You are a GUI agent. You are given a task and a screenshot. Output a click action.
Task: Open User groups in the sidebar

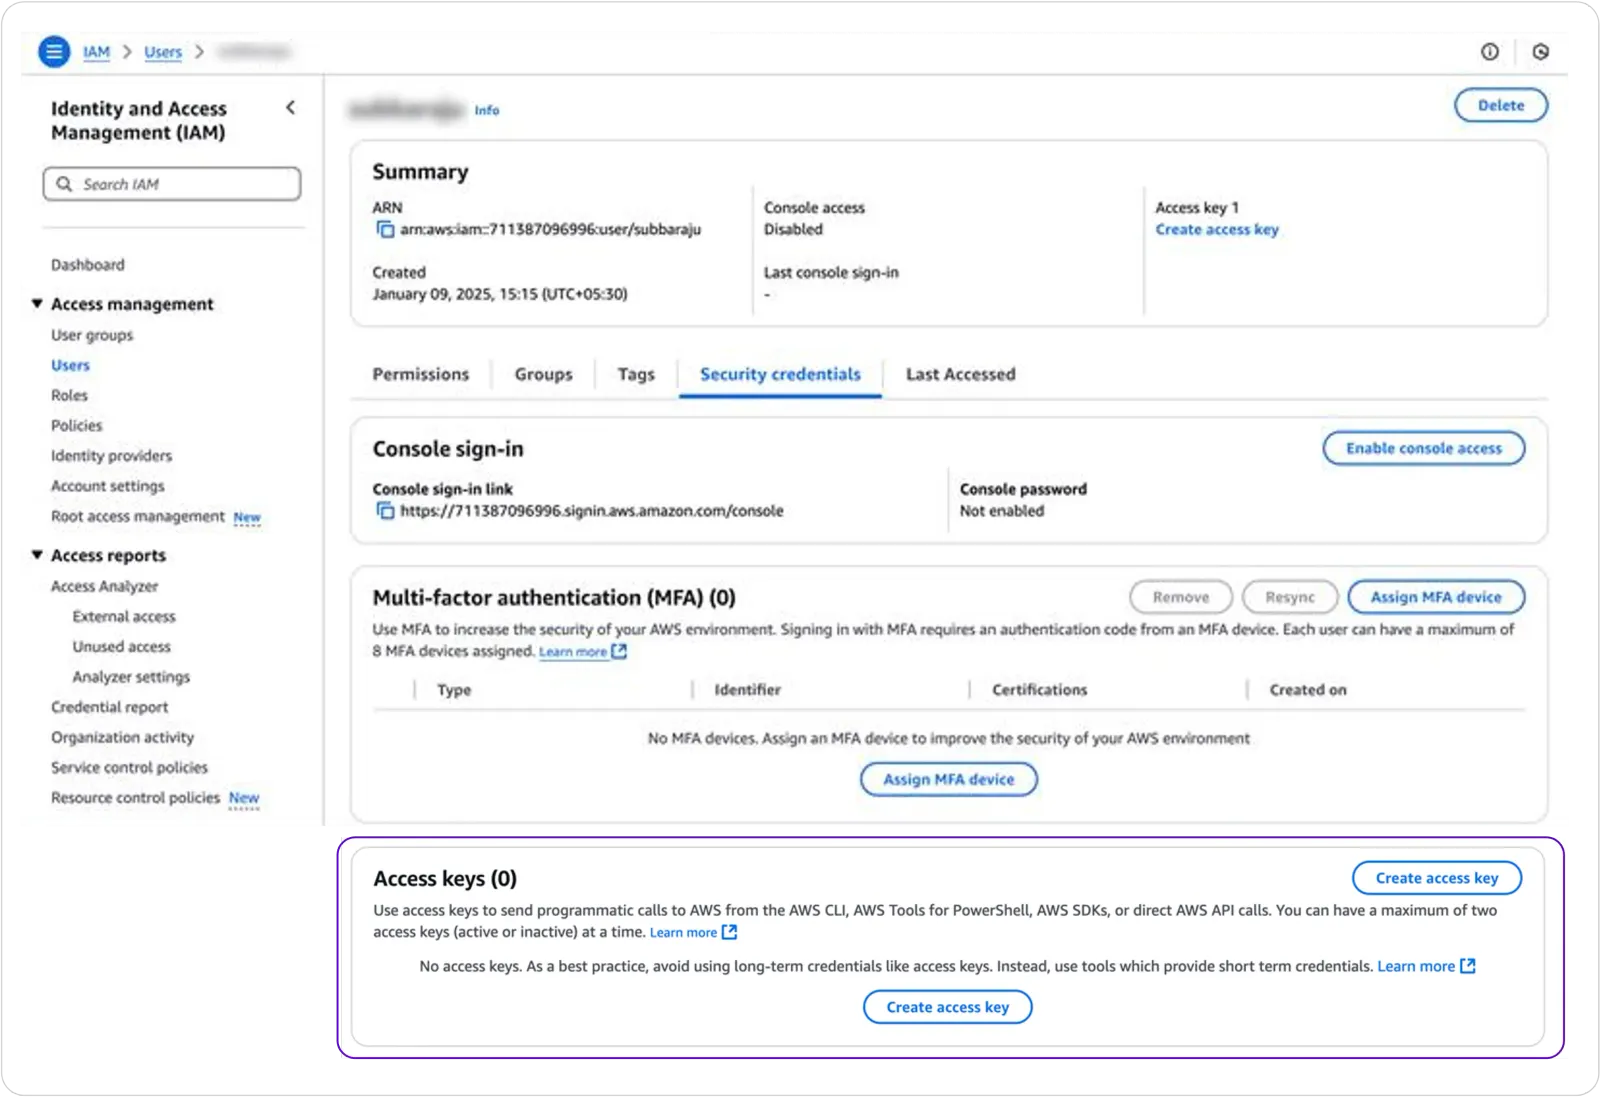point(92,335)
